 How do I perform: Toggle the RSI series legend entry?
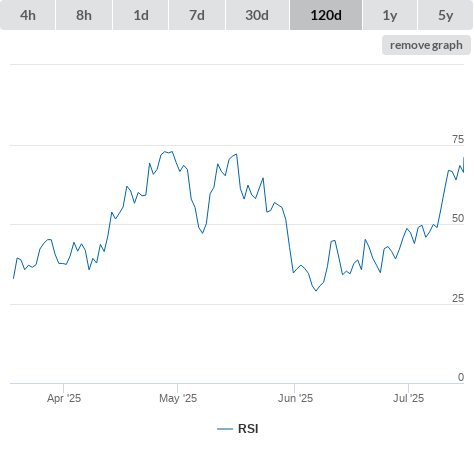[x=238, y=429]
